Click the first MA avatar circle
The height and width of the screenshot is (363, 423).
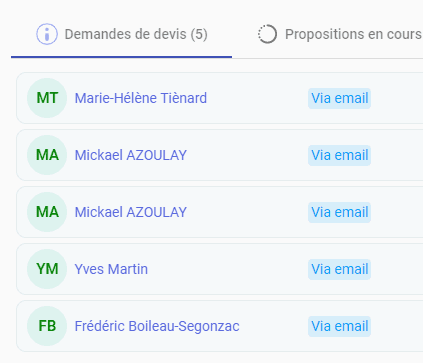pos(47,155)
